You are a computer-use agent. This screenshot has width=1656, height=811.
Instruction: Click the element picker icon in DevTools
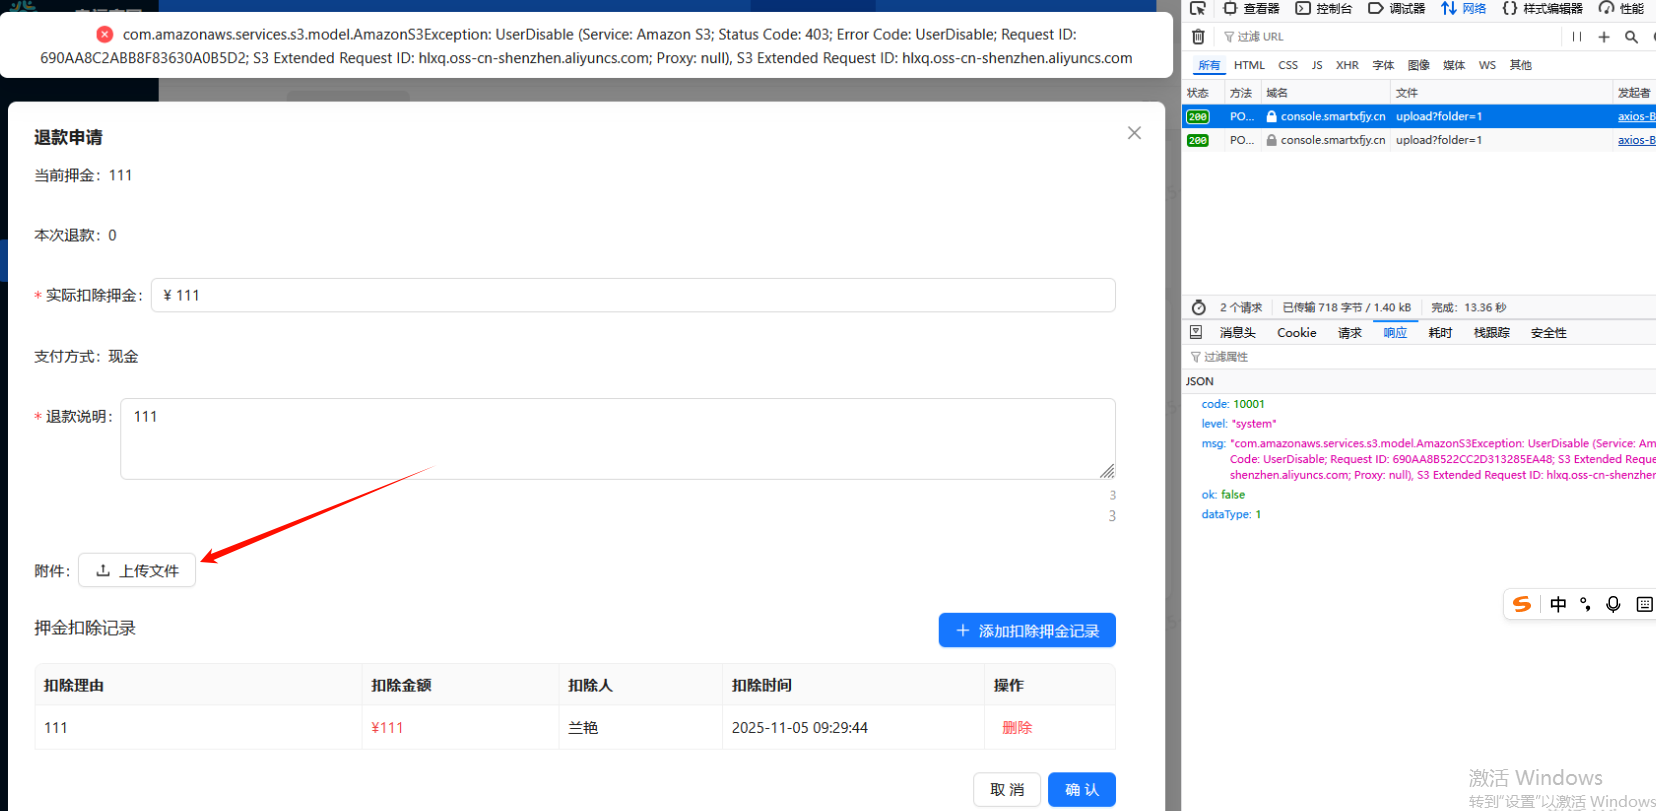pos(1198,9)
